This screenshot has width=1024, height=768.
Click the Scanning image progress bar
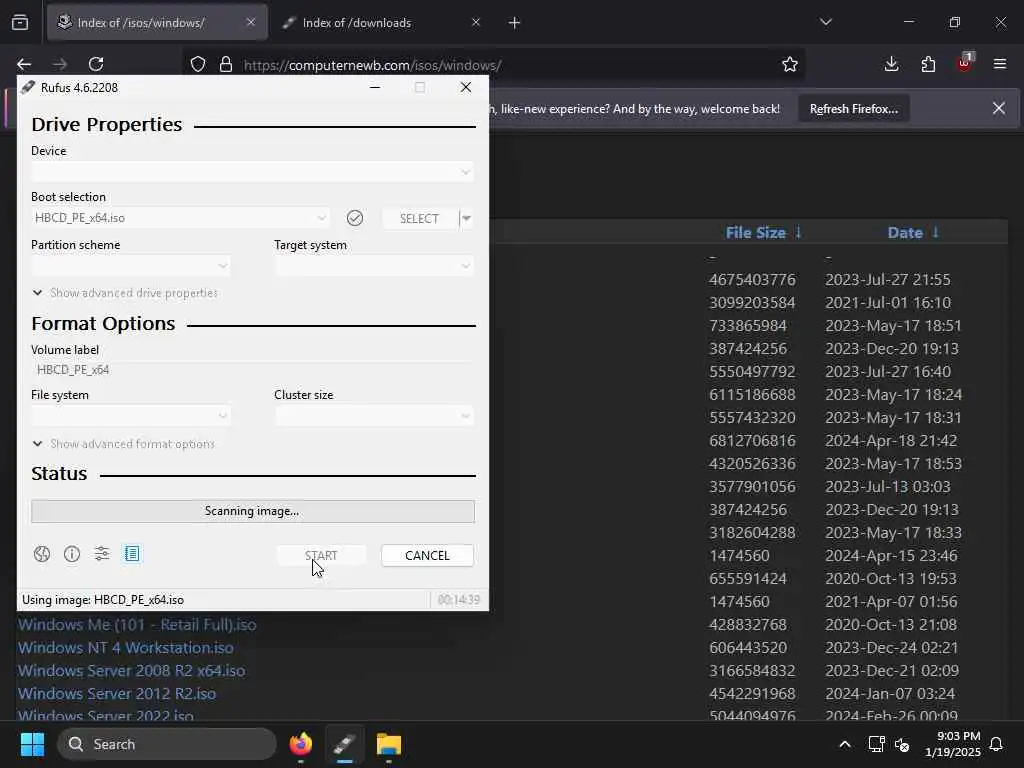[253, 511]
